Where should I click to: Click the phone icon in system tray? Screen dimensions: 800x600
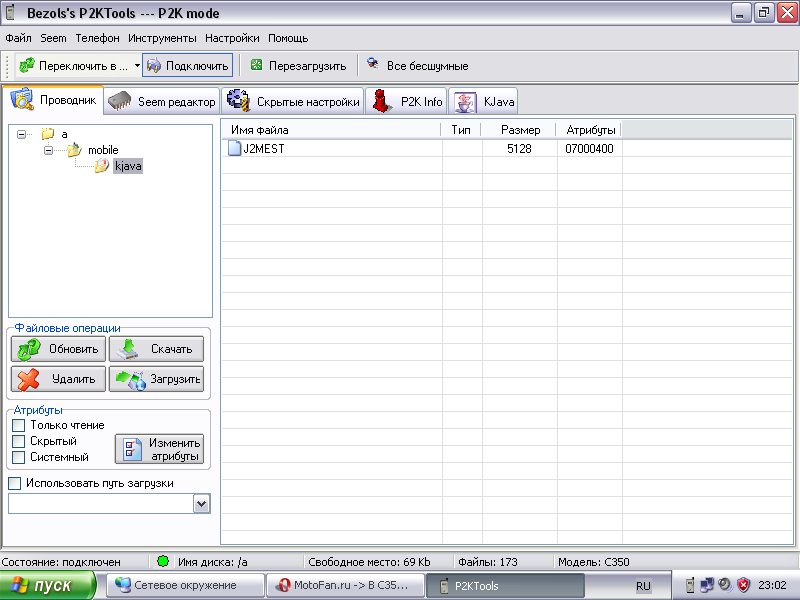[x=690, y=585]
